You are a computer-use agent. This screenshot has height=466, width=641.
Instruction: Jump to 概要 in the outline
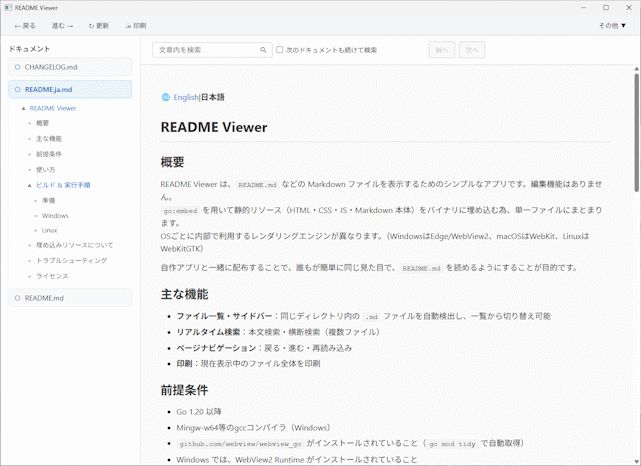click(x=43, y=123)
